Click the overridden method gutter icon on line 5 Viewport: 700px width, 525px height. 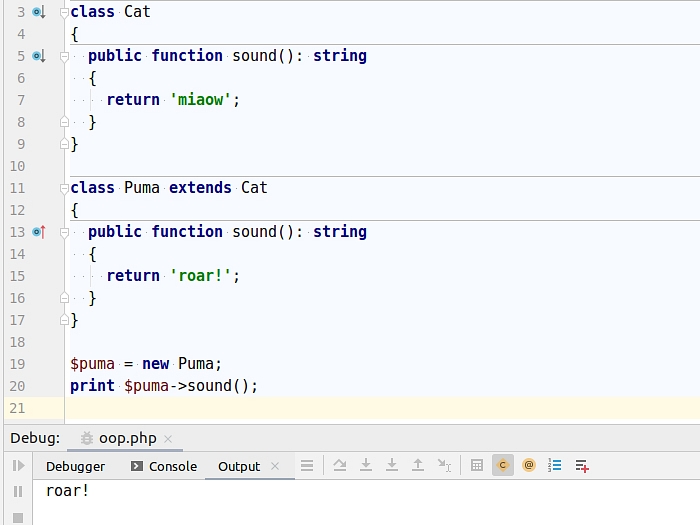(38, 56)
